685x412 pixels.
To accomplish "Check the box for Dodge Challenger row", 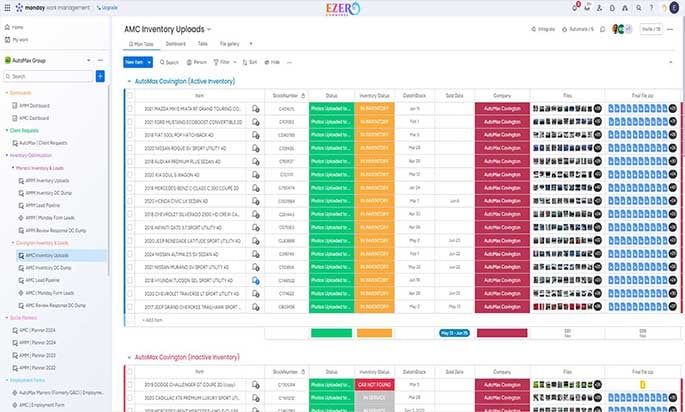I will (130, 385).
